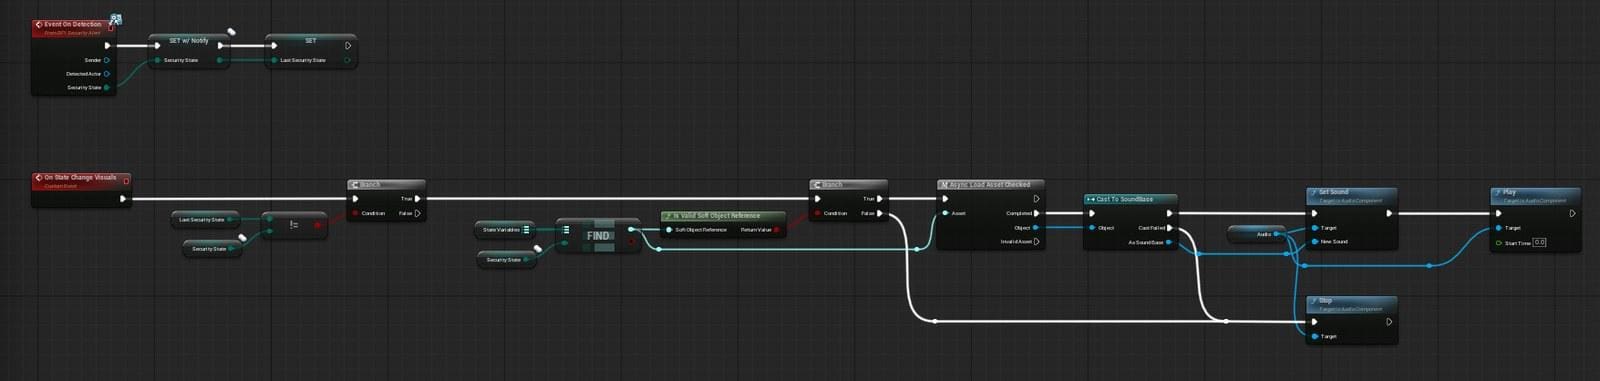
Task: Click exec input pin of Stop node
Action: (1314, 322)
